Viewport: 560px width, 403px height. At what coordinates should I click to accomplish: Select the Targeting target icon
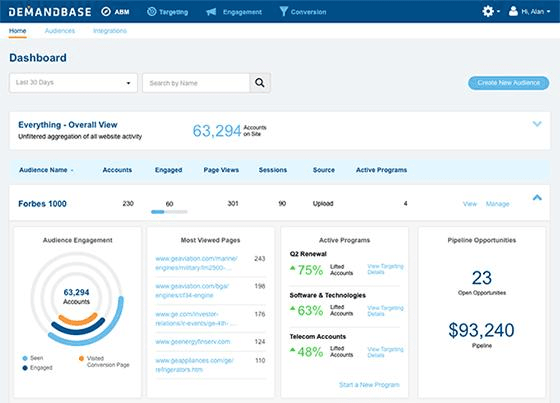click(152, 12)
